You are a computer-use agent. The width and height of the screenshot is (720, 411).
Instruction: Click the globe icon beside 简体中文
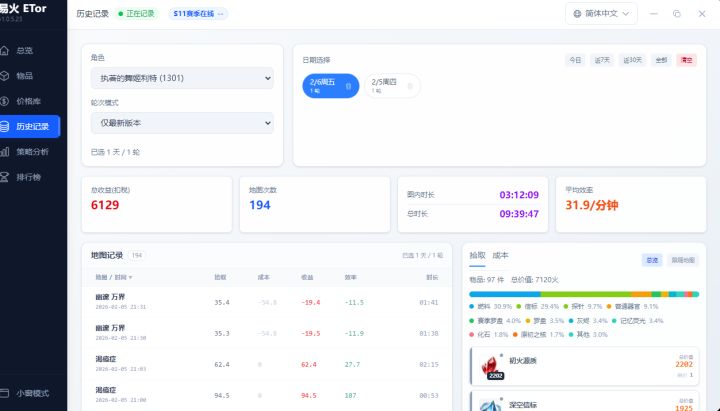coord(577,14)
